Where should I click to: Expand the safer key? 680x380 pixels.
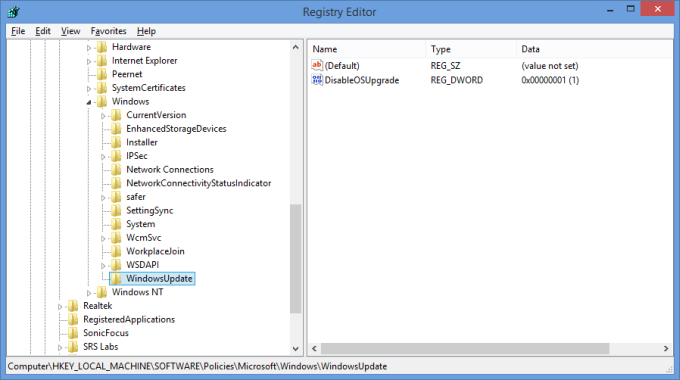pos(103,198)
